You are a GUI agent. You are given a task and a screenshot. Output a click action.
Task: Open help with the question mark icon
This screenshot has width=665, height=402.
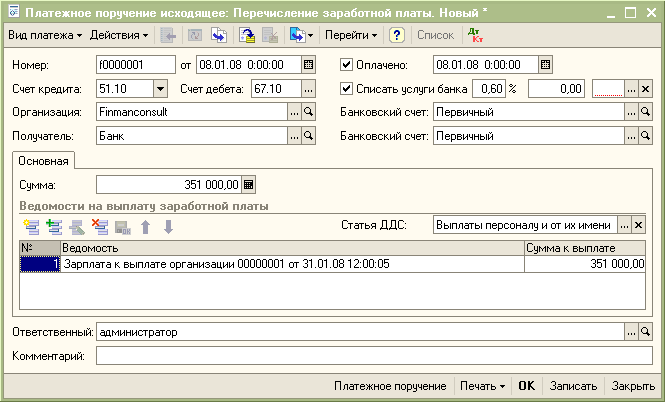397,36
